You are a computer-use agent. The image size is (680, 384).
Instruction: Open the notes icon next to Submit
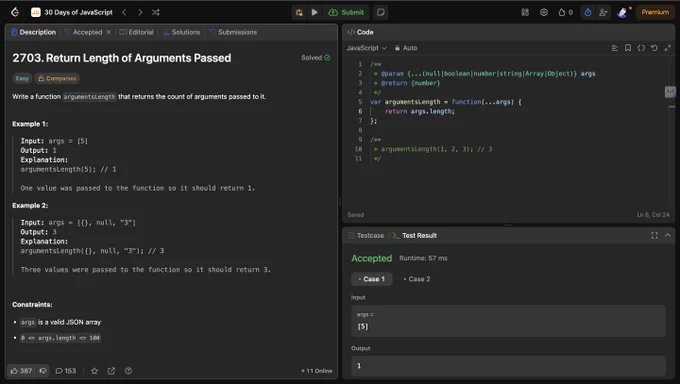point(381,12)
